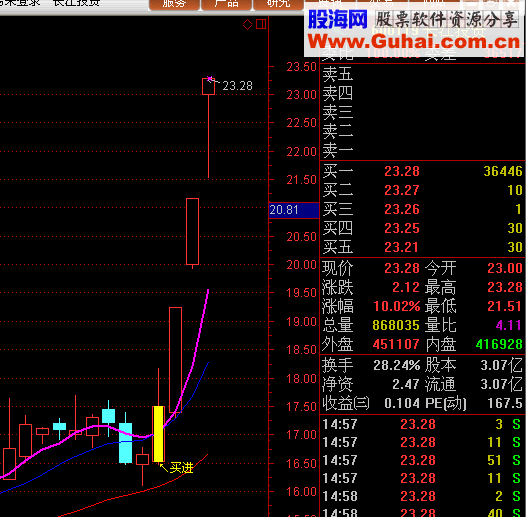Click the 卖四 row label

[337, 93]
